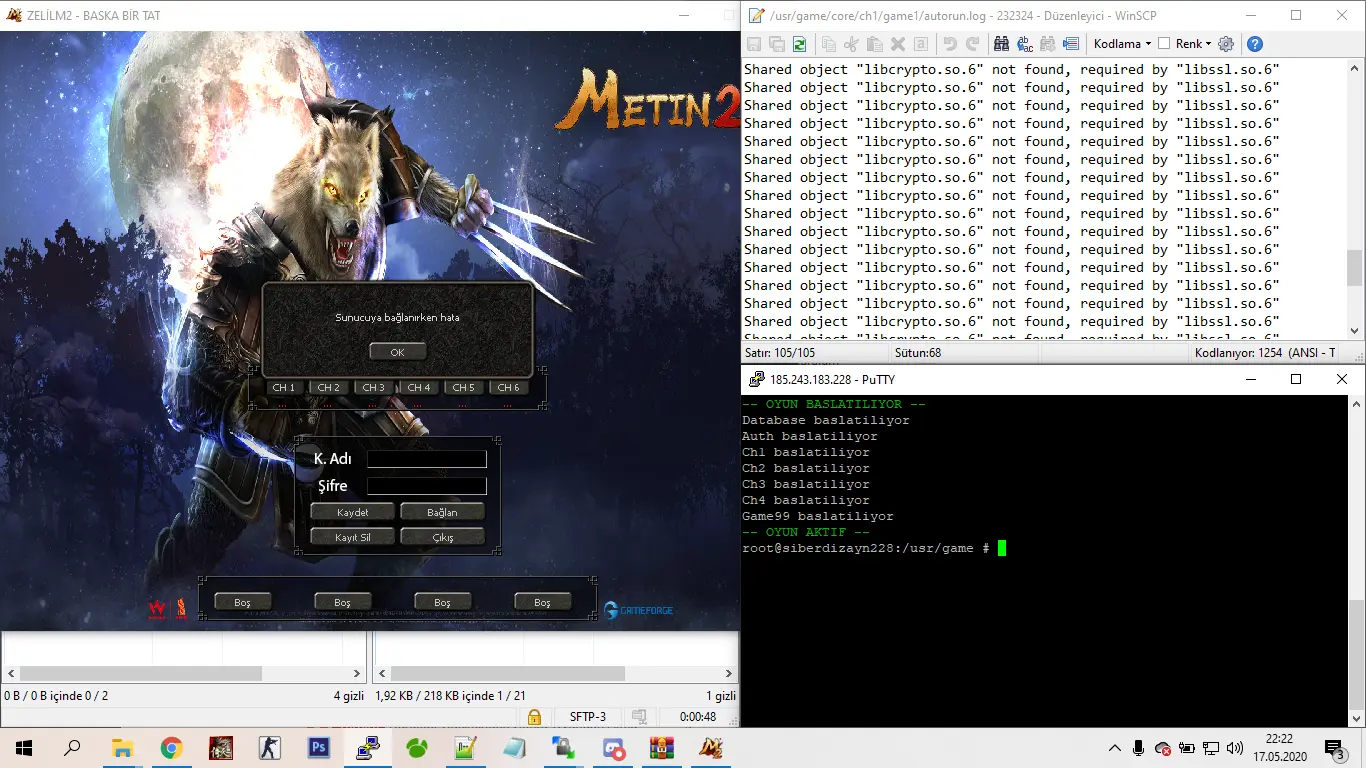Click the Cut scissors icon in the editor
Screen dimensions: 1366x768
[851, 44]
